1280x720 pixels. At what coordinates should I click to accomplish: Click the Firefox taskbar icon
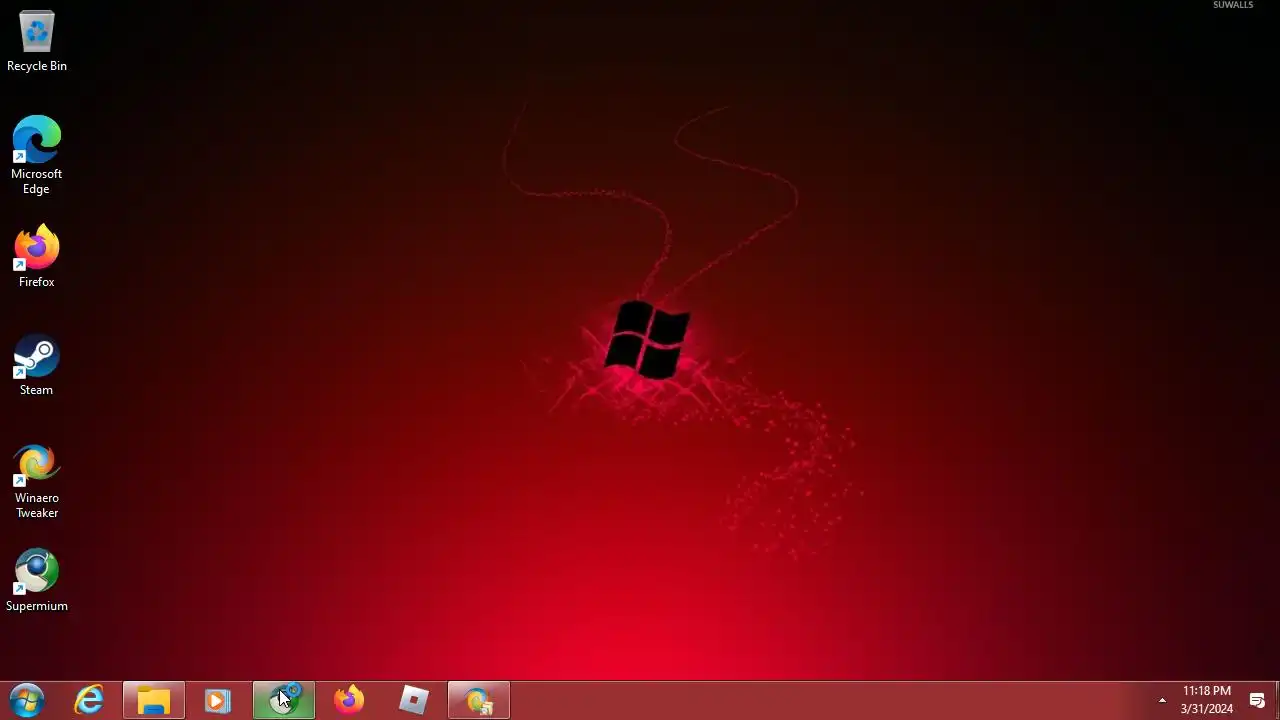[349, 700]
